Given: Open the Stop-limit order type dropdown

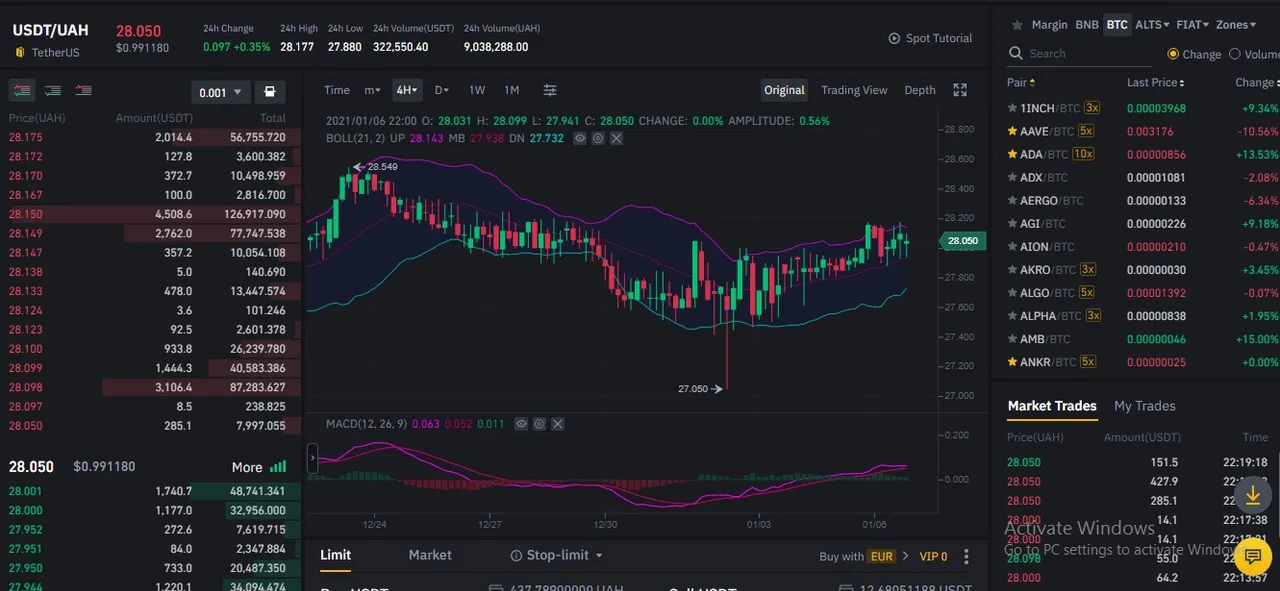Looking at the screenshot, I should [557, 555].
